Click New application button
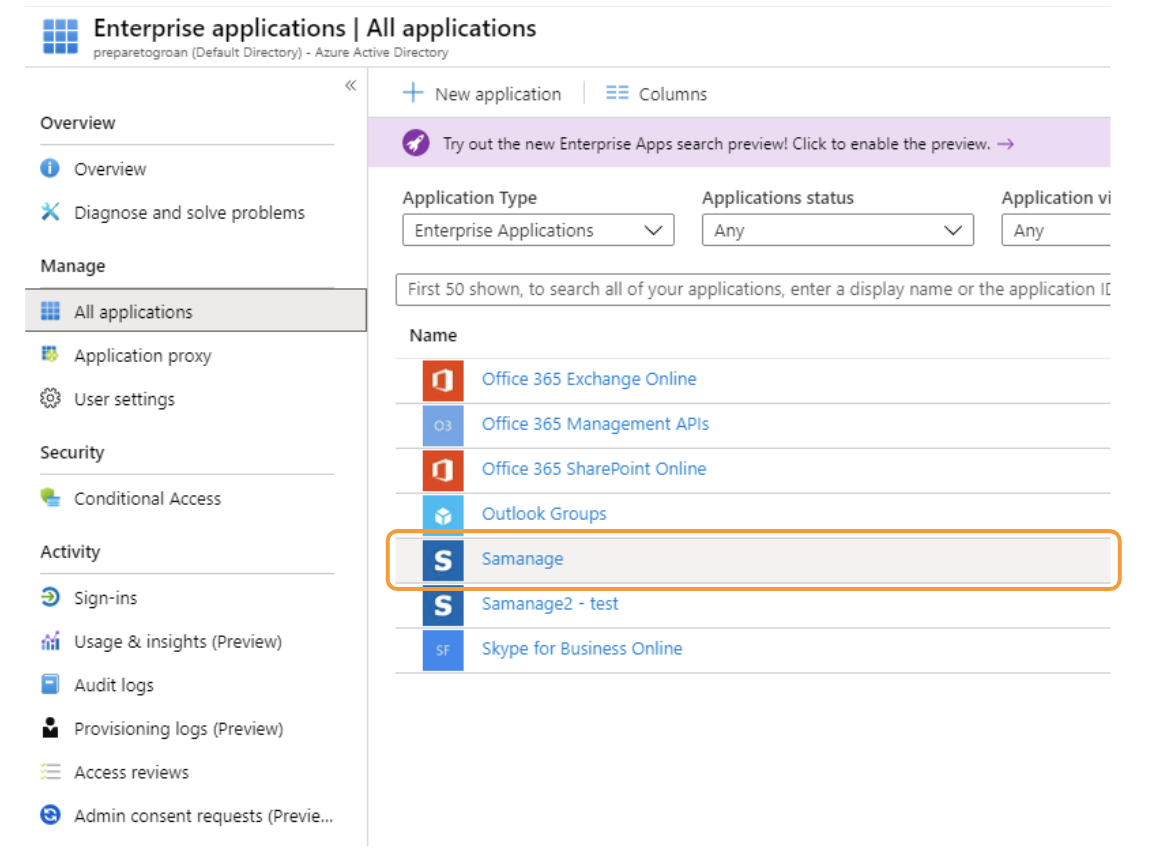The image size is (1166, 848). [482, 94]
